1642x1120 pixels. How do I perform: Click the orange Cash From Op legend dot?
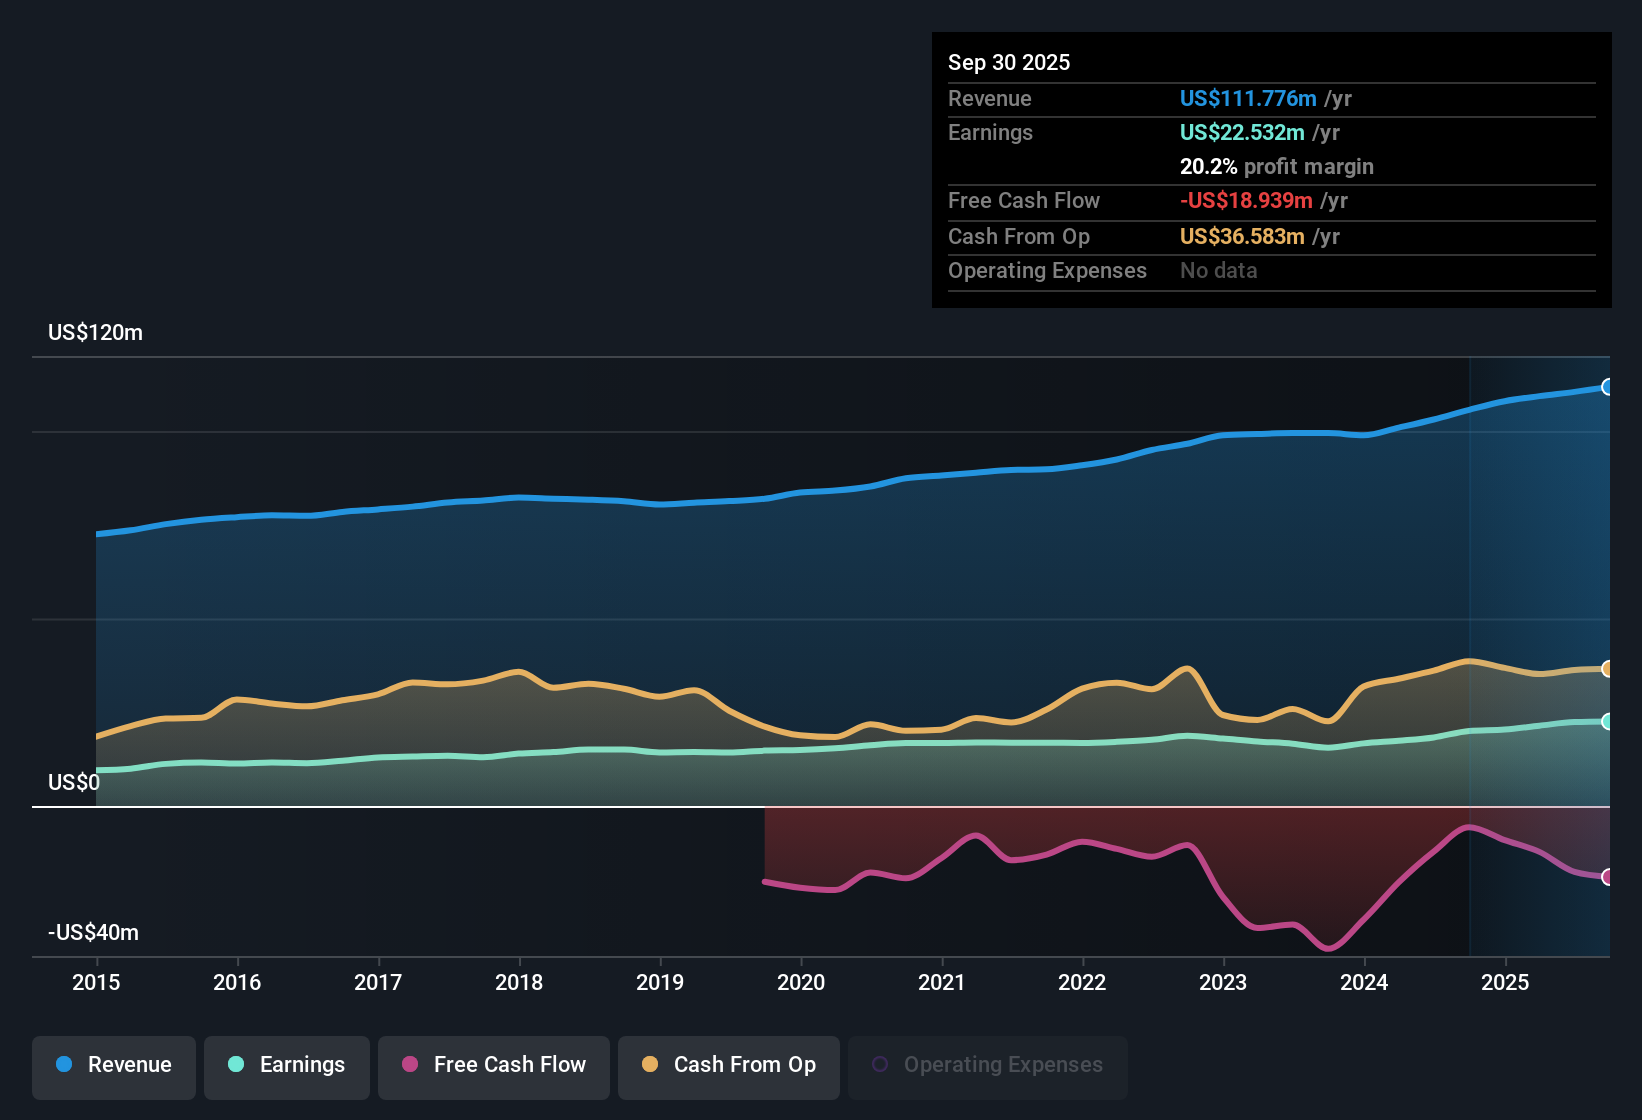(x=649, y=1065)
